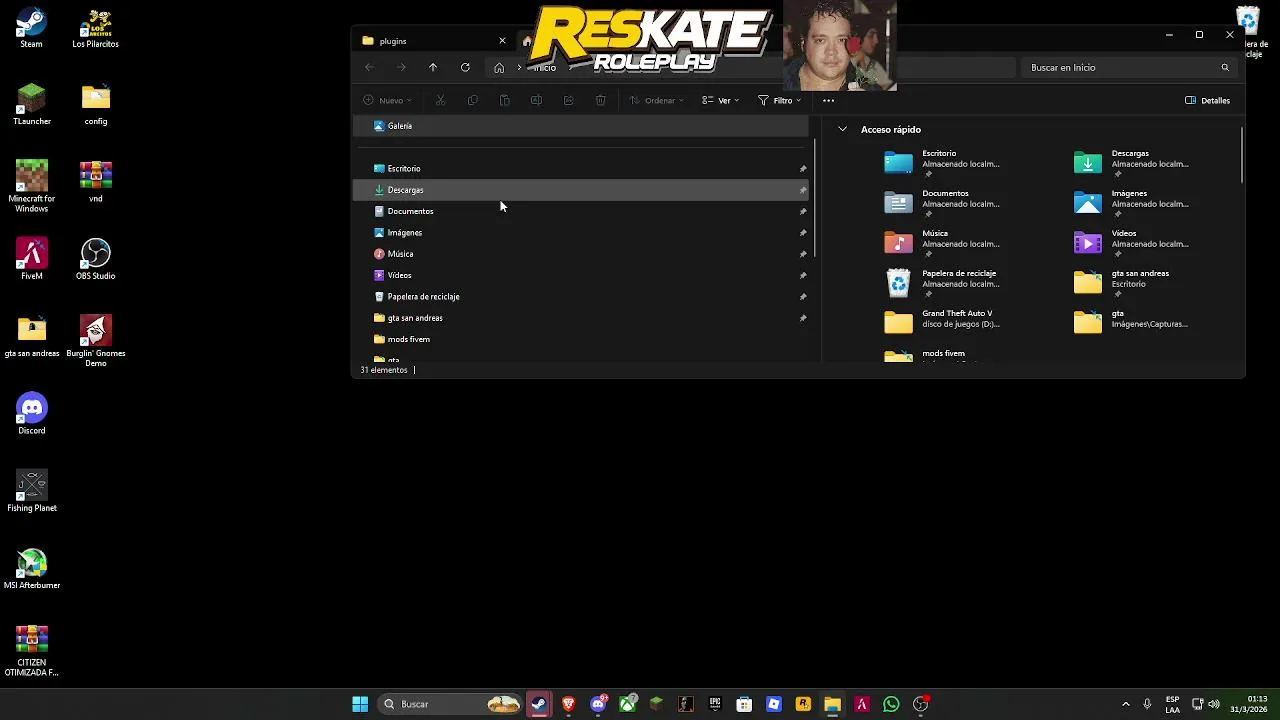Image resolution: width=1280 pixels, height=720 pixels.
Task: Select Minecraft for Windows desktop icon
Action: tap(31, 186)
